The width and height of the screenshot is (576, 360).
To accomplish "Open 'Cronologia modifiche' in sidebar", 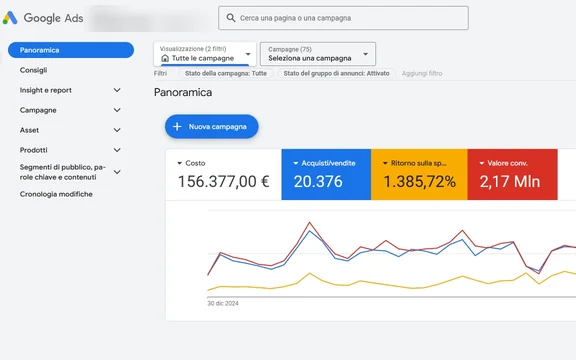I will pos(56,194).
